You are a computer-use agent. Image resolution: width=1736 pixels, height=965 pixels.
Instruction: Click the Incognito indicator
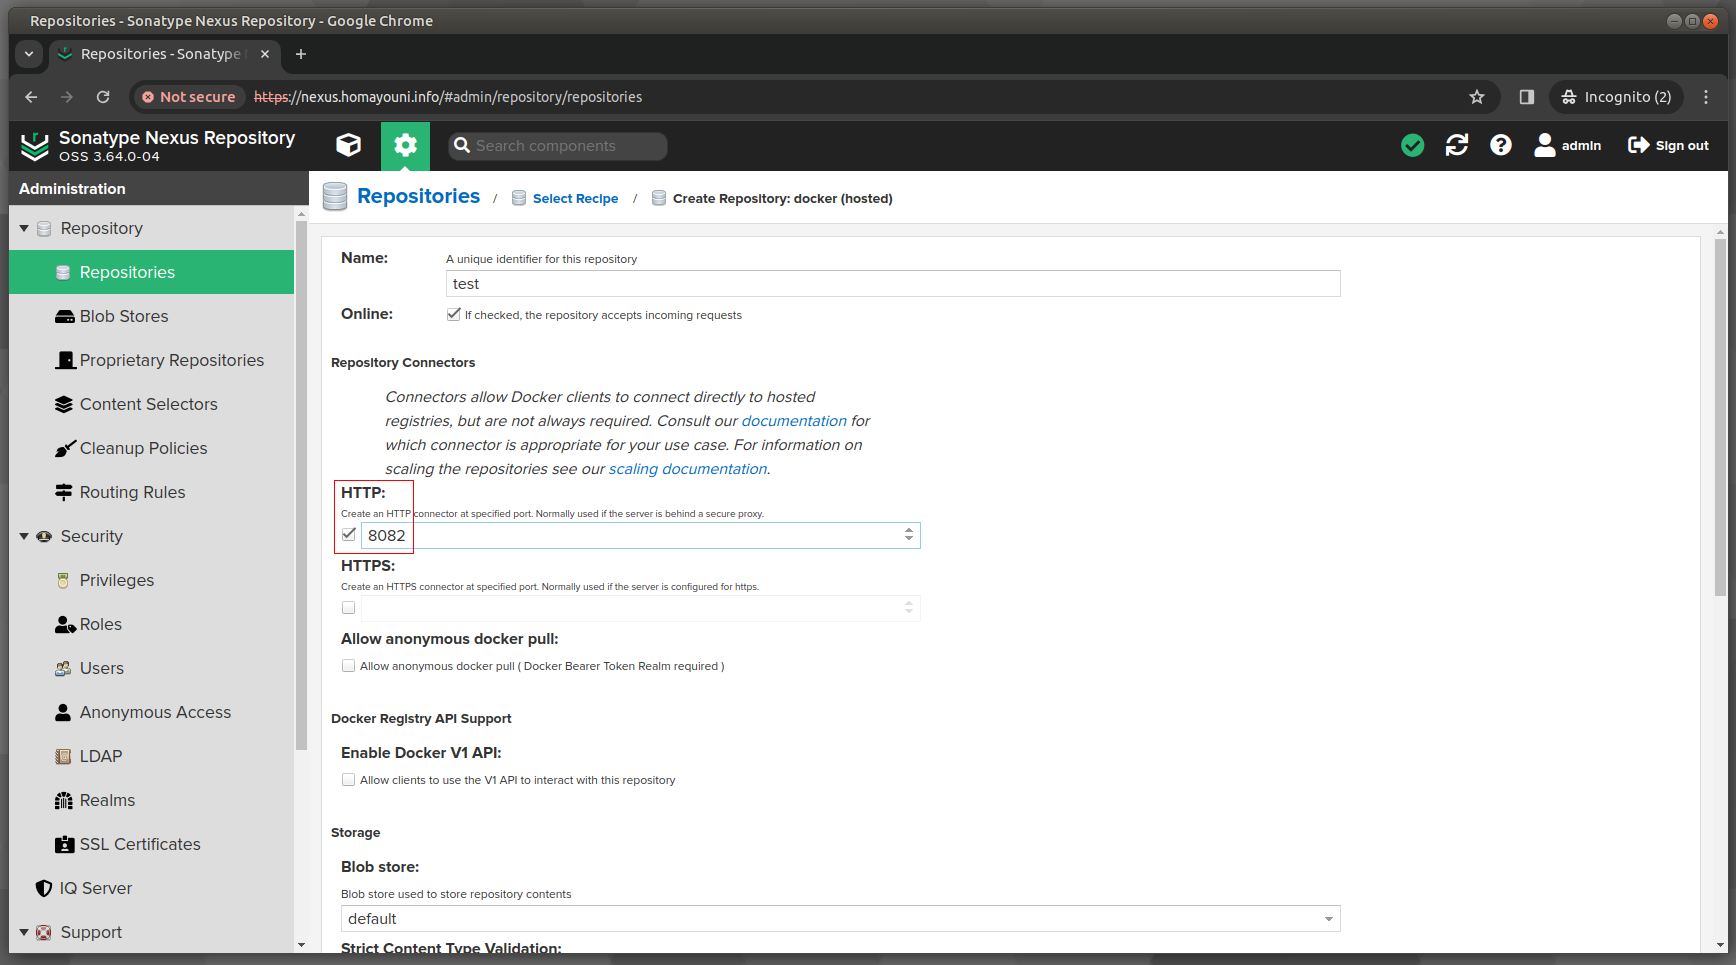click(x=1617, y=97)
